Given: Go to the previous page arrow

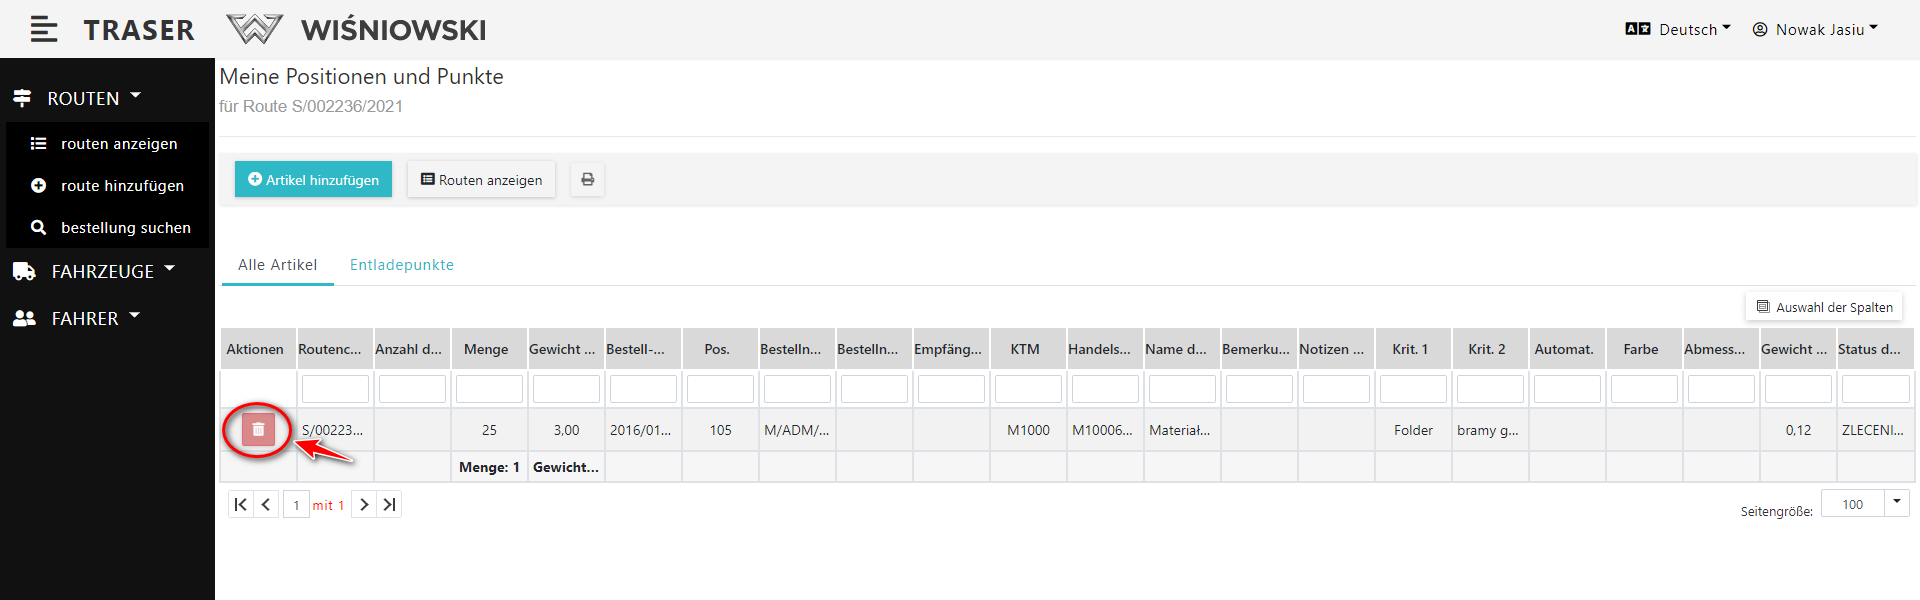Looking at the screenshot, I should point(266,505).
